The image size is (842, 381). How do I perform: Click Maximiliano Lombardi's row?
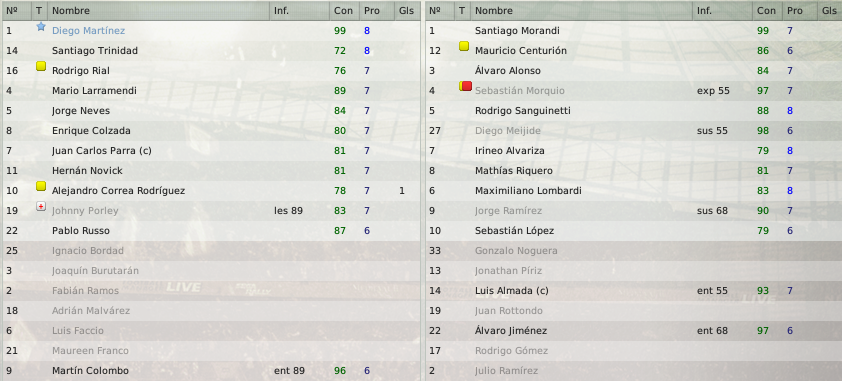[x=634, y=190]
